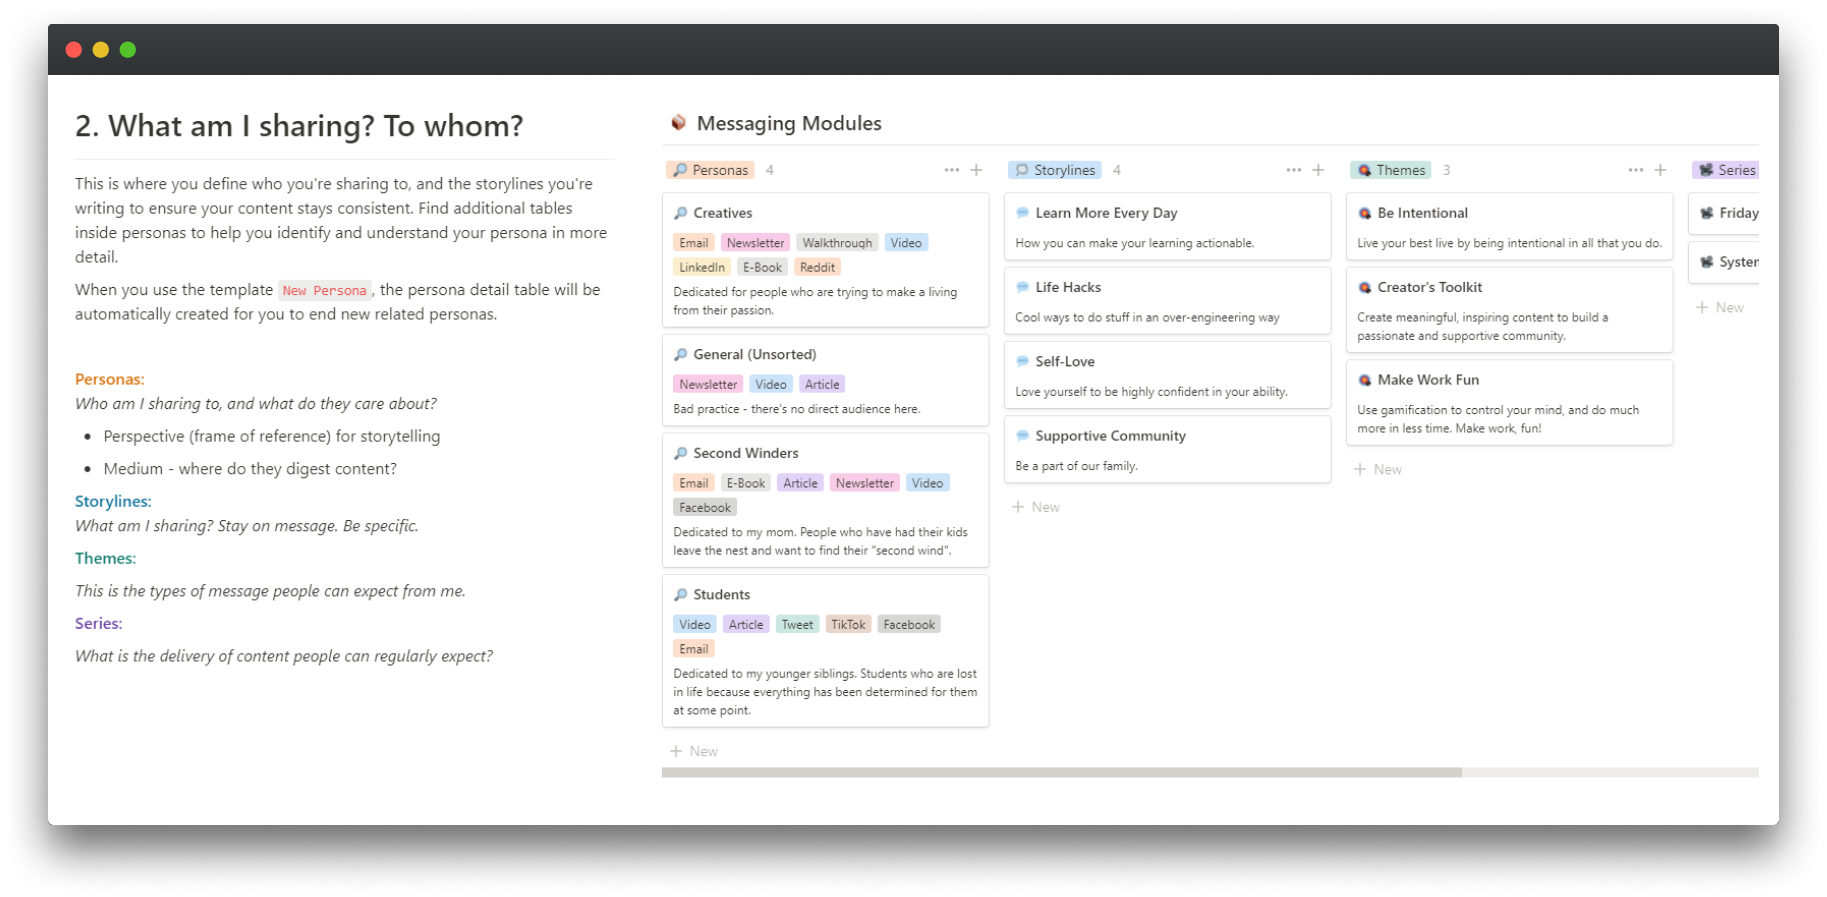Click the horizontal scrollbar below the board

coord(1061,773)
